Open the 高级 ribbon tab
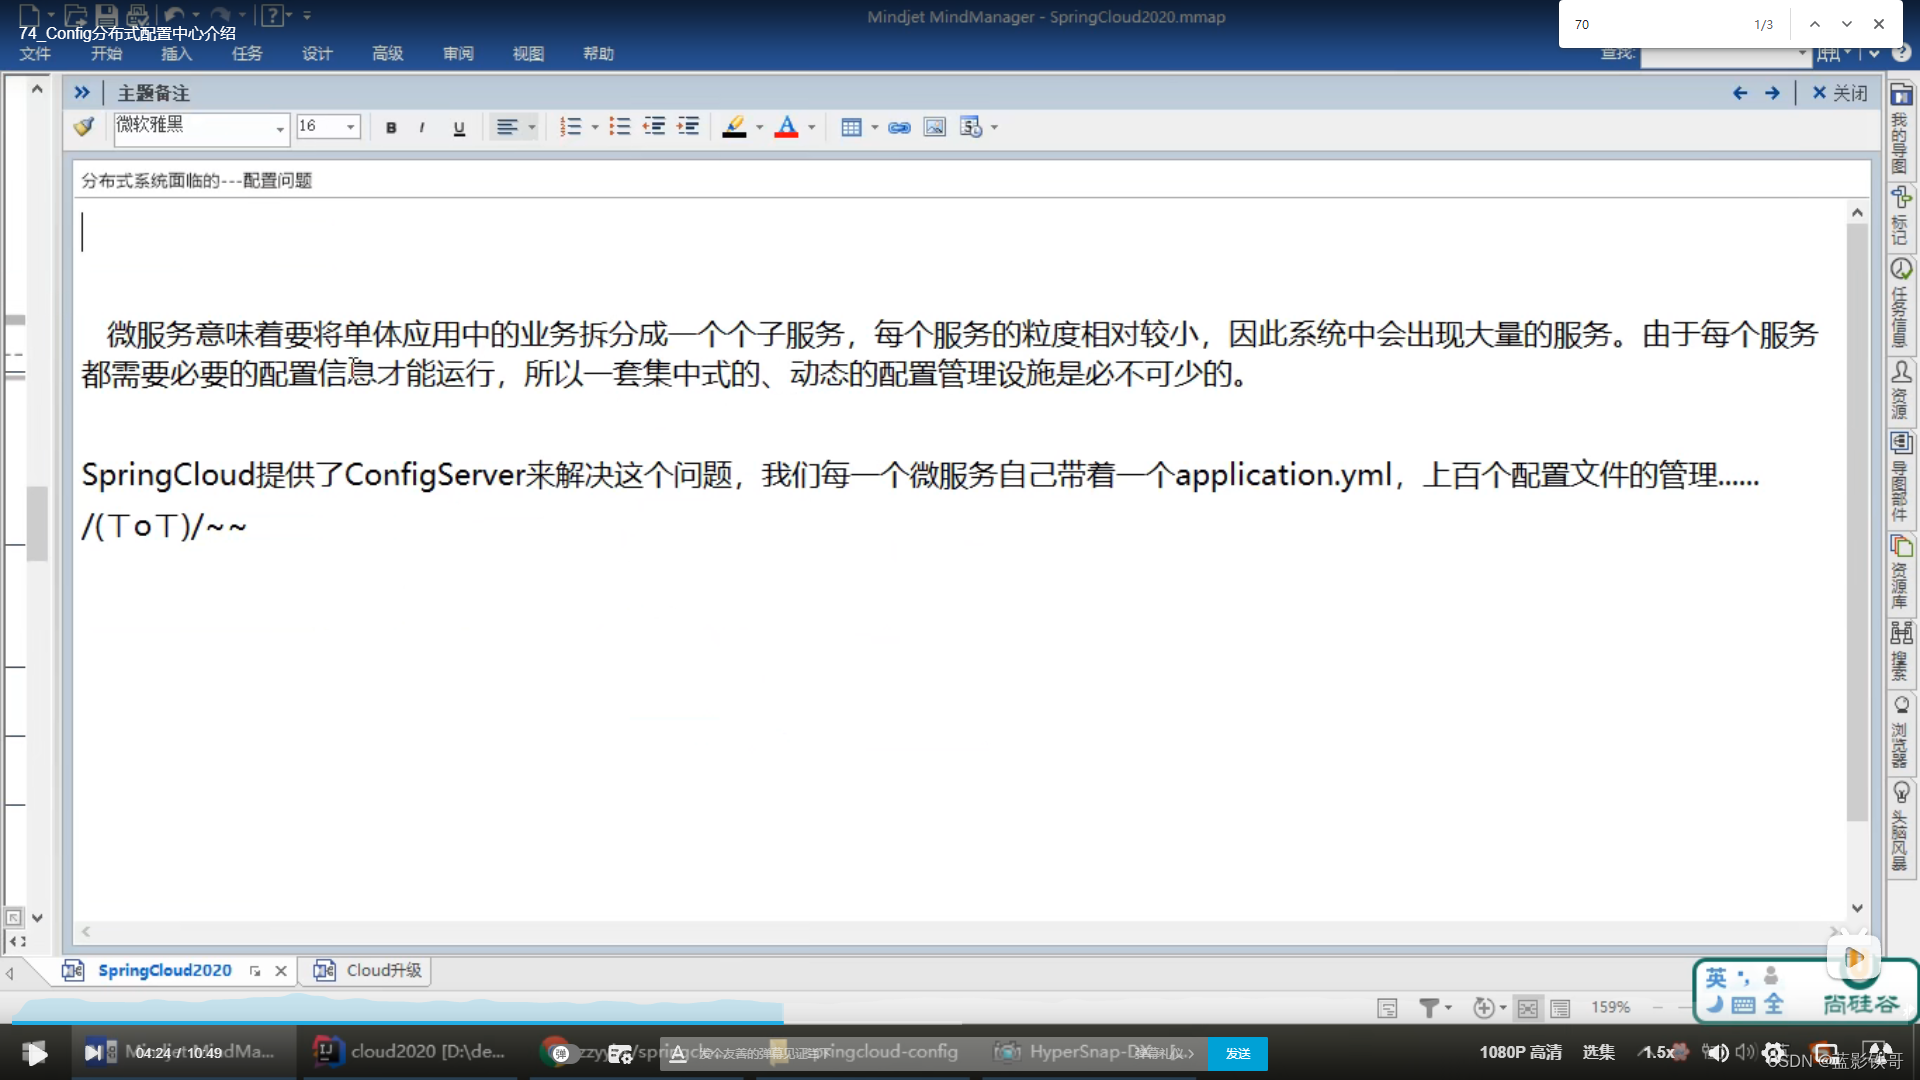 pyautogui.click(x=388, y=54)
